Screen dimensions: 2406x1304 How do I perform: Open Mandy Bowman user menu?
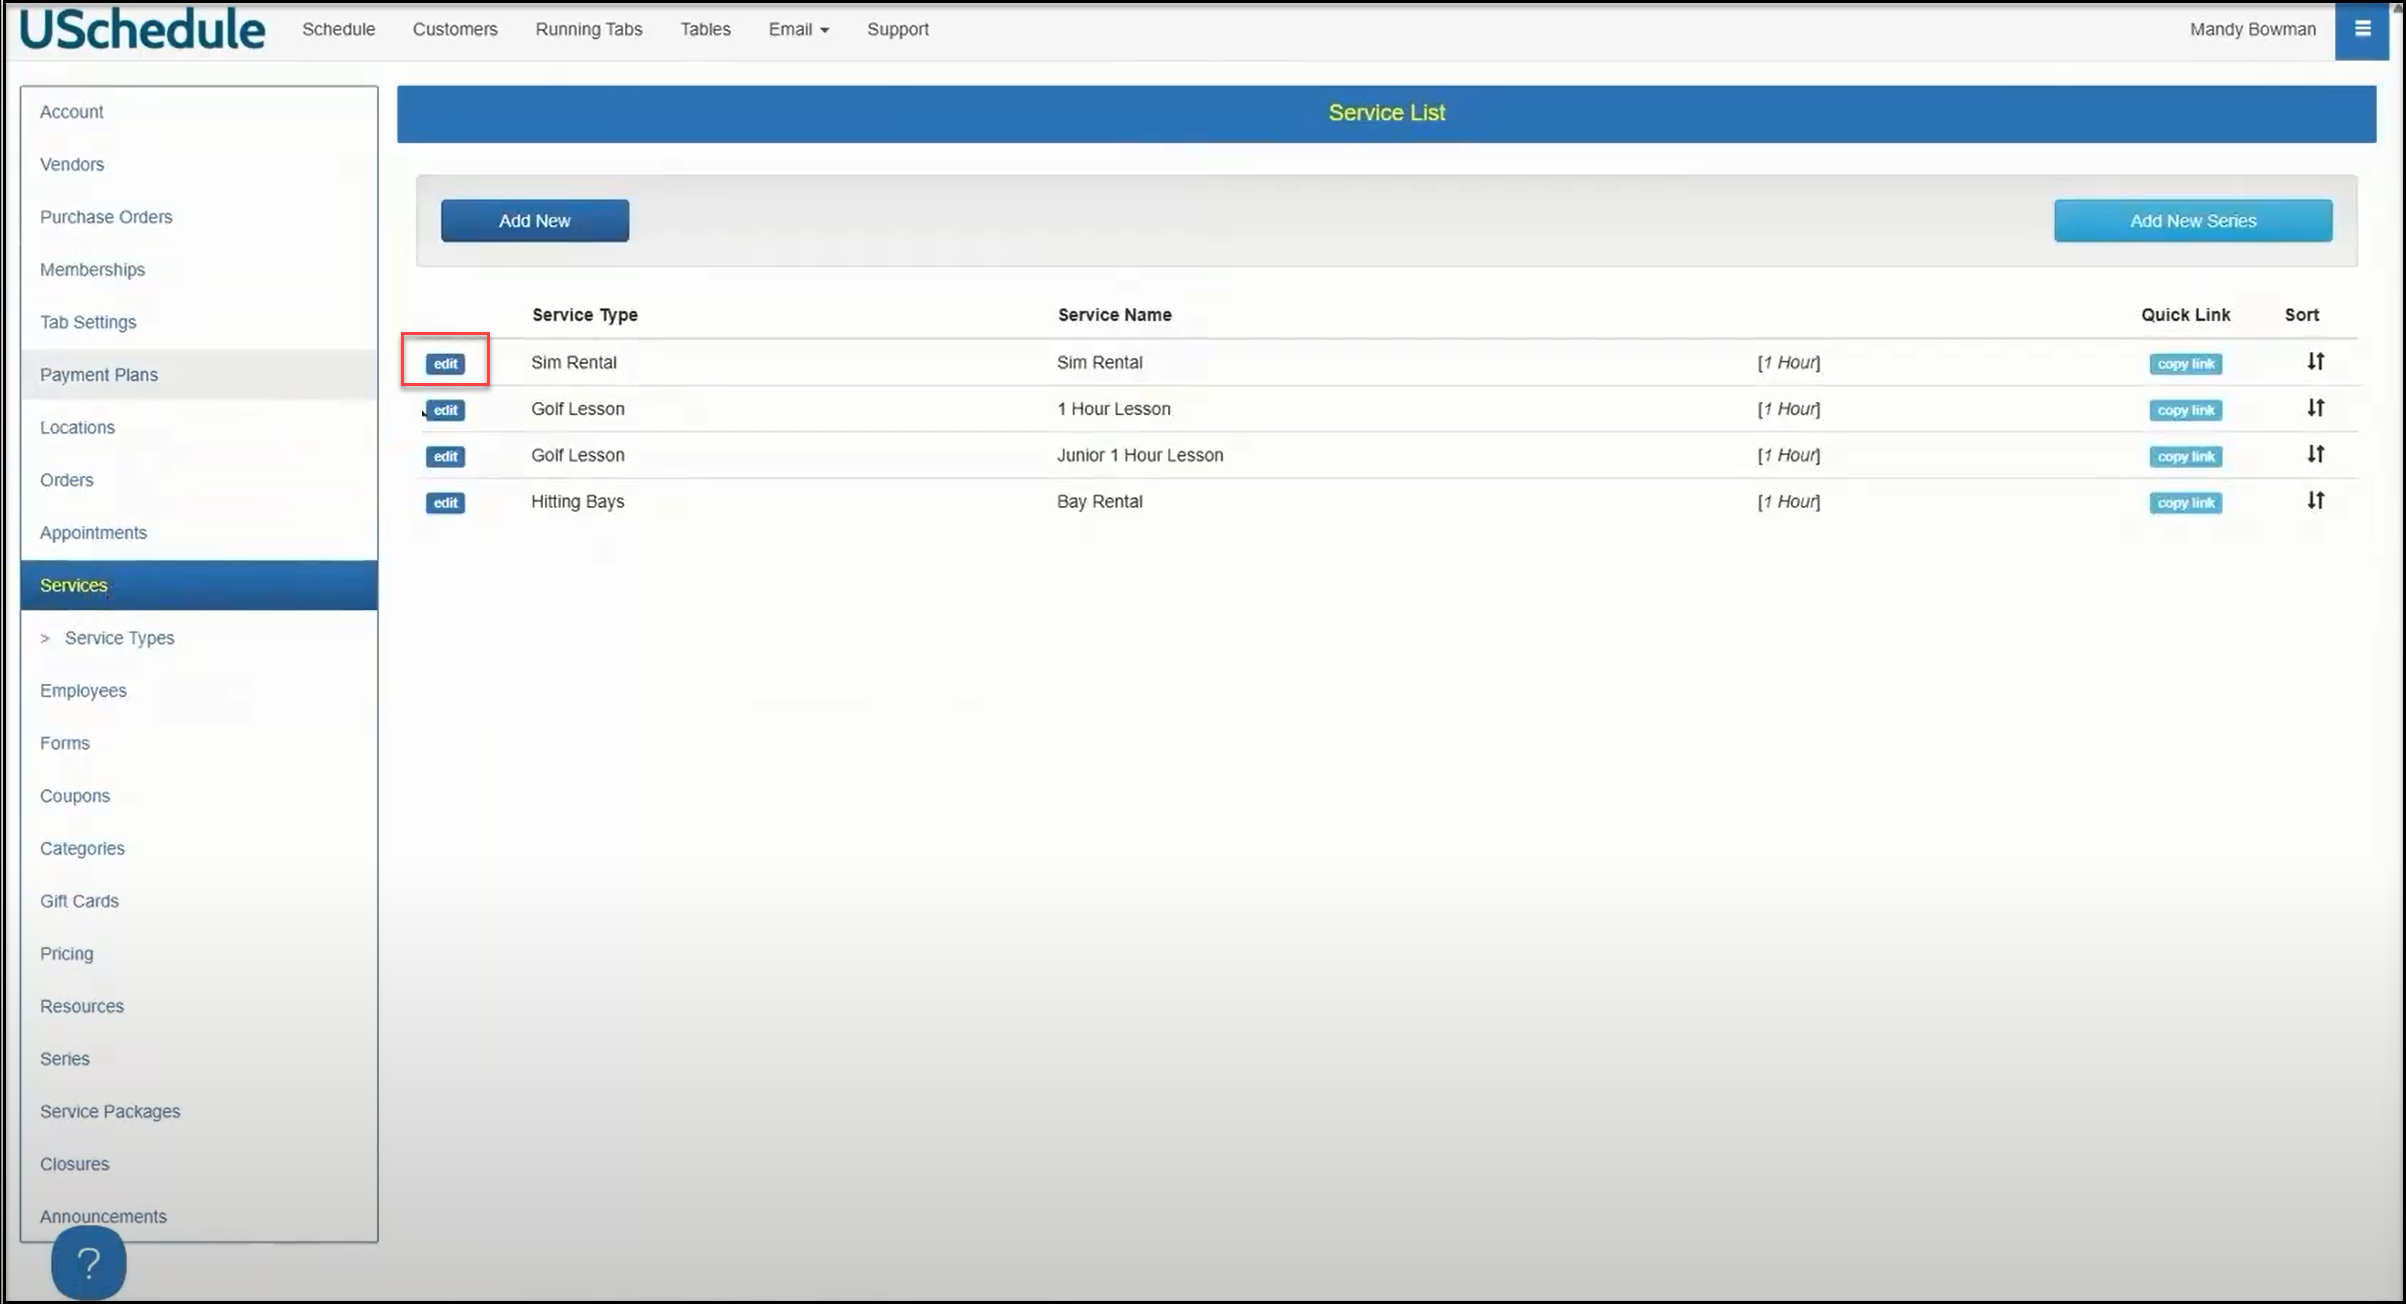click(2252, 30)
